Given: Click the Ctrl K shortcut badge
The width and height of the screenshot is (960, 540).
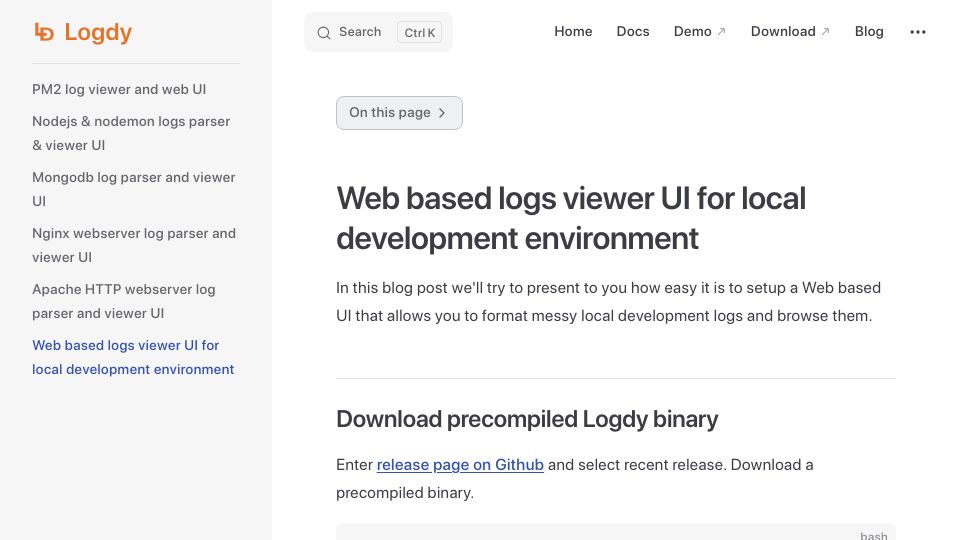Looking at the screenshot, I should coord(419,32).
